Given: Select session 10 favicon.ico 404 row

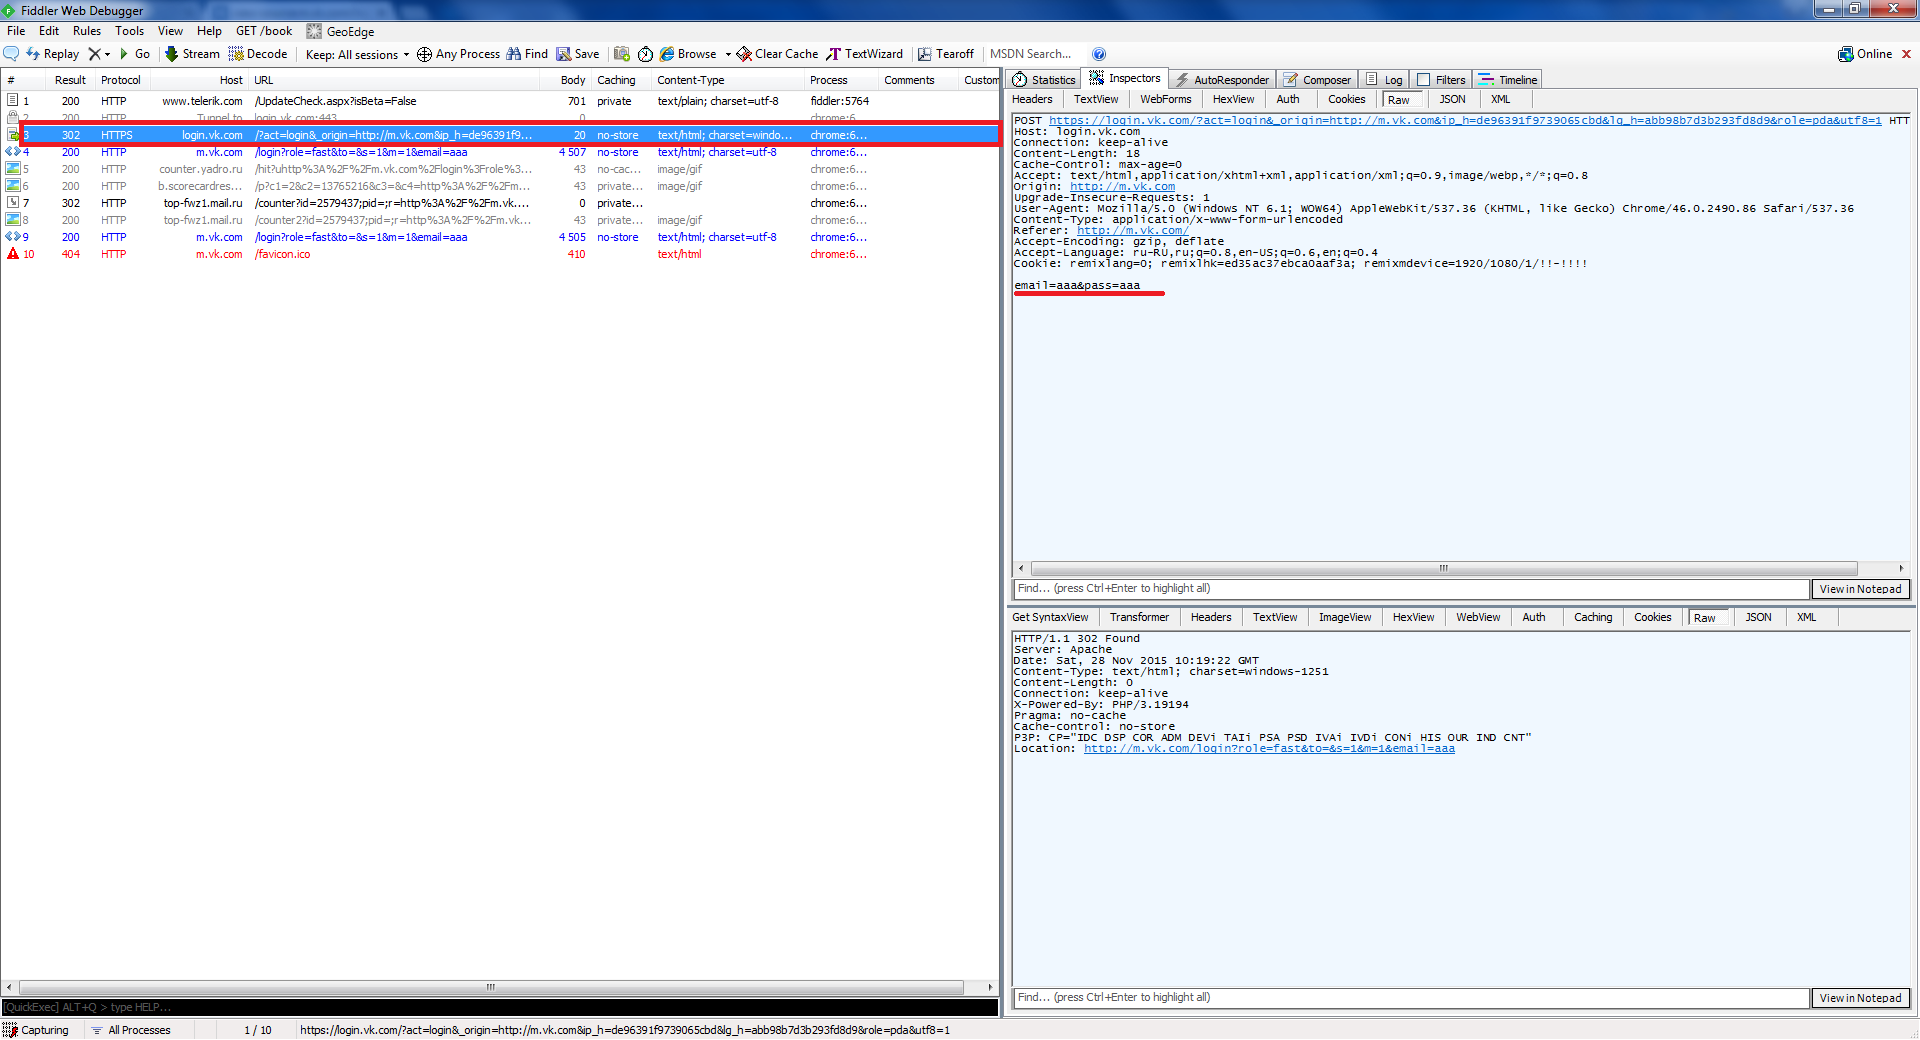Looking at the screenshot, I should point(500,254).
